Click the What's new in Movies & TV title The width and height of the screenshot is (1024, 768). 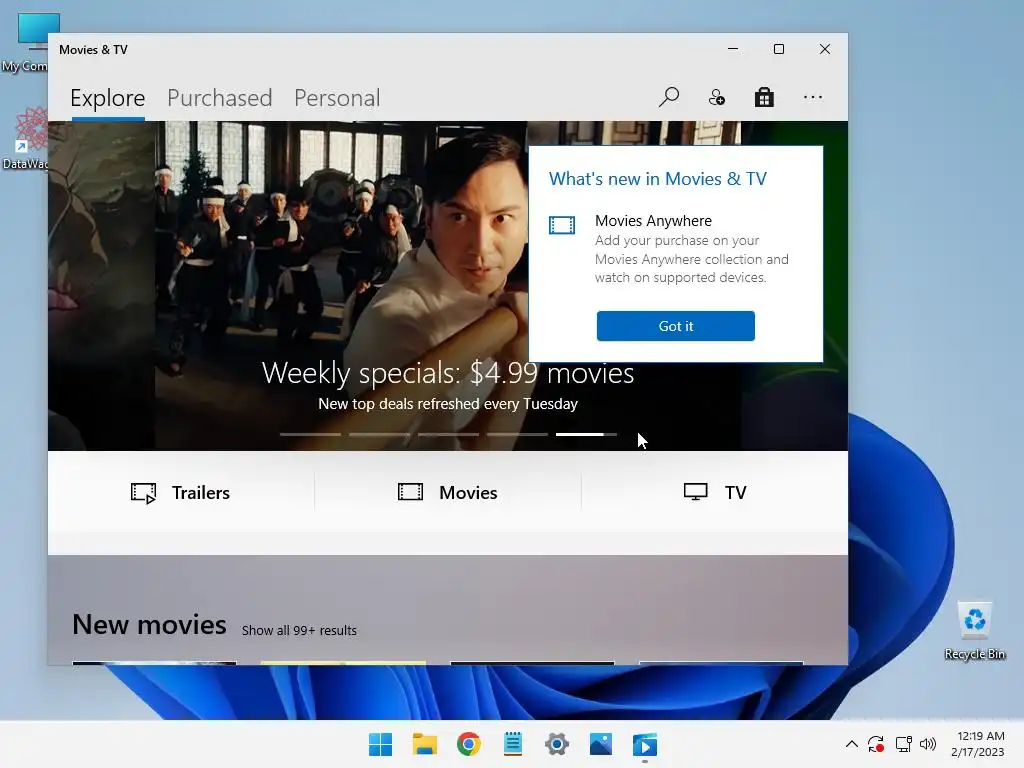point(658,179)
